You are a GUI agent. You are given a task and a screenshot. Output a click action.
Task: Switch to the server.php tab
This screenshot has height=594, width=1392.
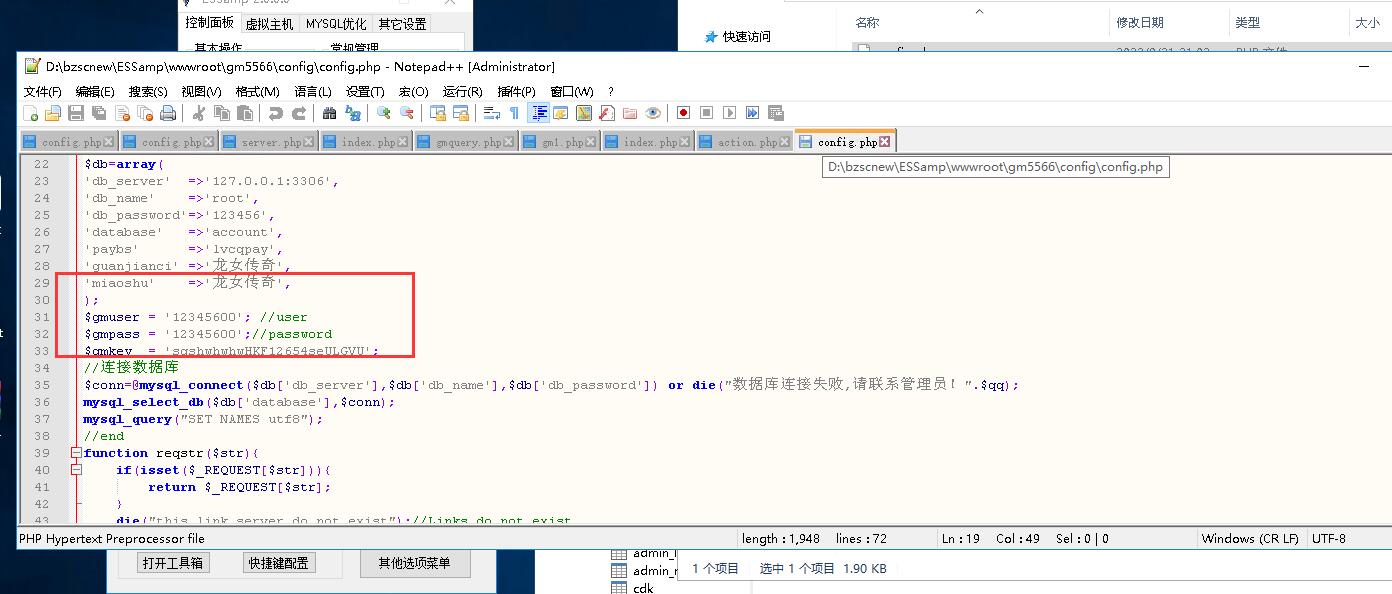coord(264,142)
